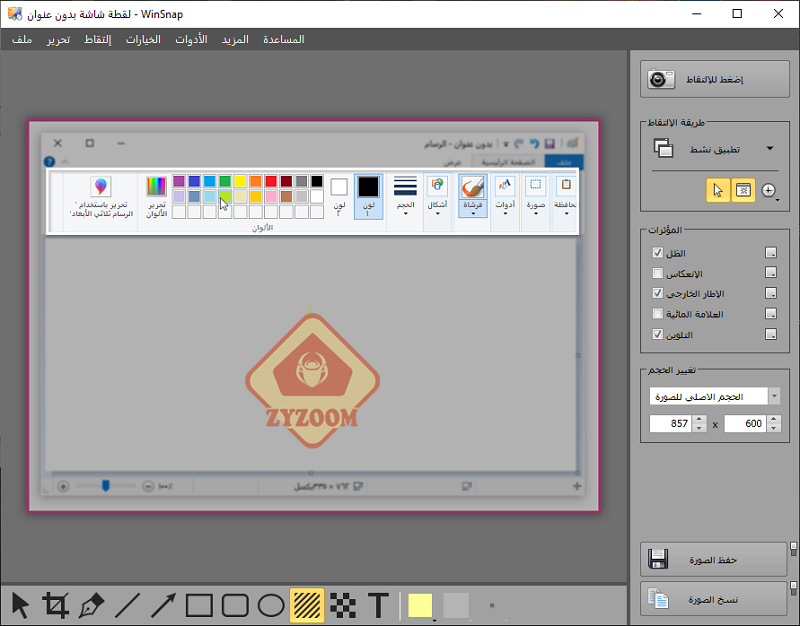
Task: Open the الخيارات menu
Action: tap(143, 39)
